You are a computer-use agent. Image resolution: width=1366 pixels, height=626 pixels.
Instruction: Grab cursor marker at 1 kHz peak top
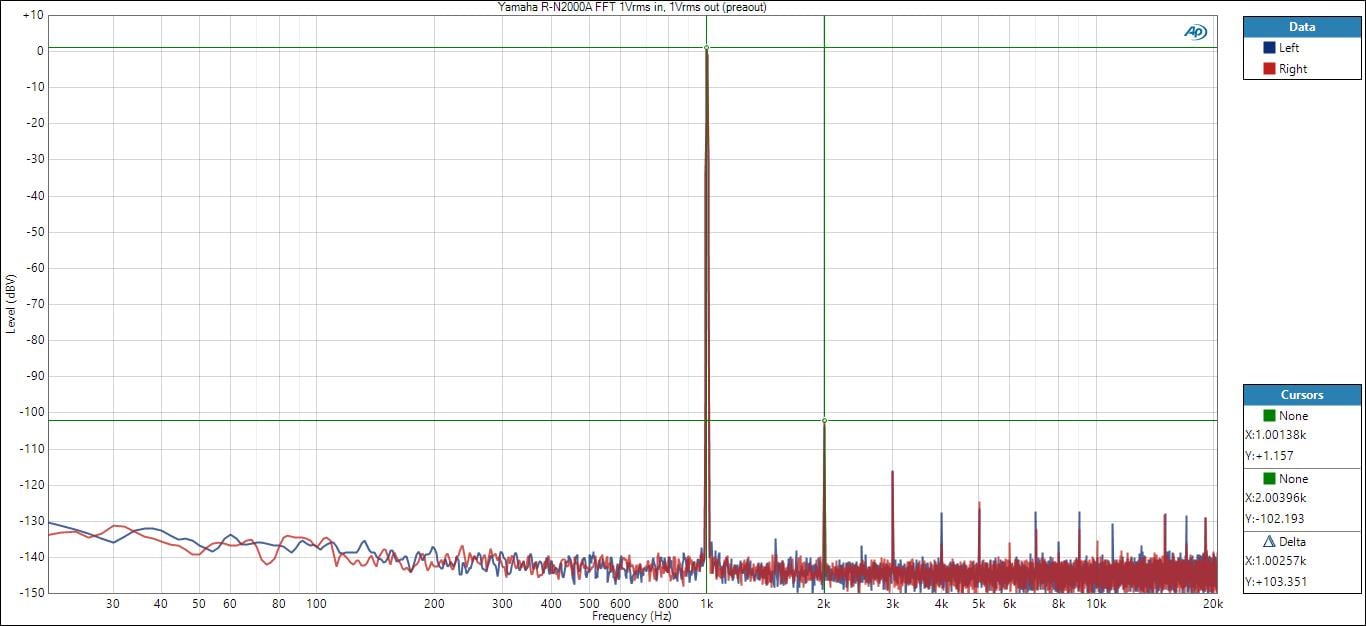[706, 48]
